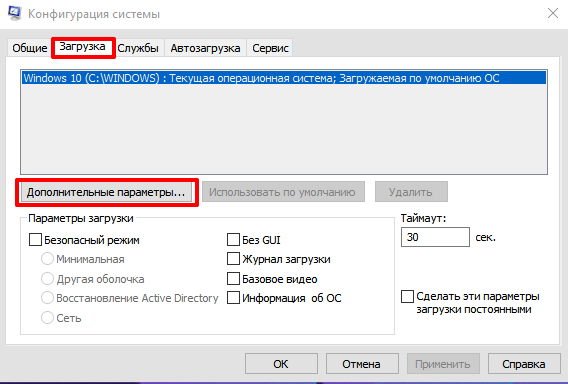Viewport: 568px width, 384px height.
Task: Click the Удалить button
Action: [411, 192]
